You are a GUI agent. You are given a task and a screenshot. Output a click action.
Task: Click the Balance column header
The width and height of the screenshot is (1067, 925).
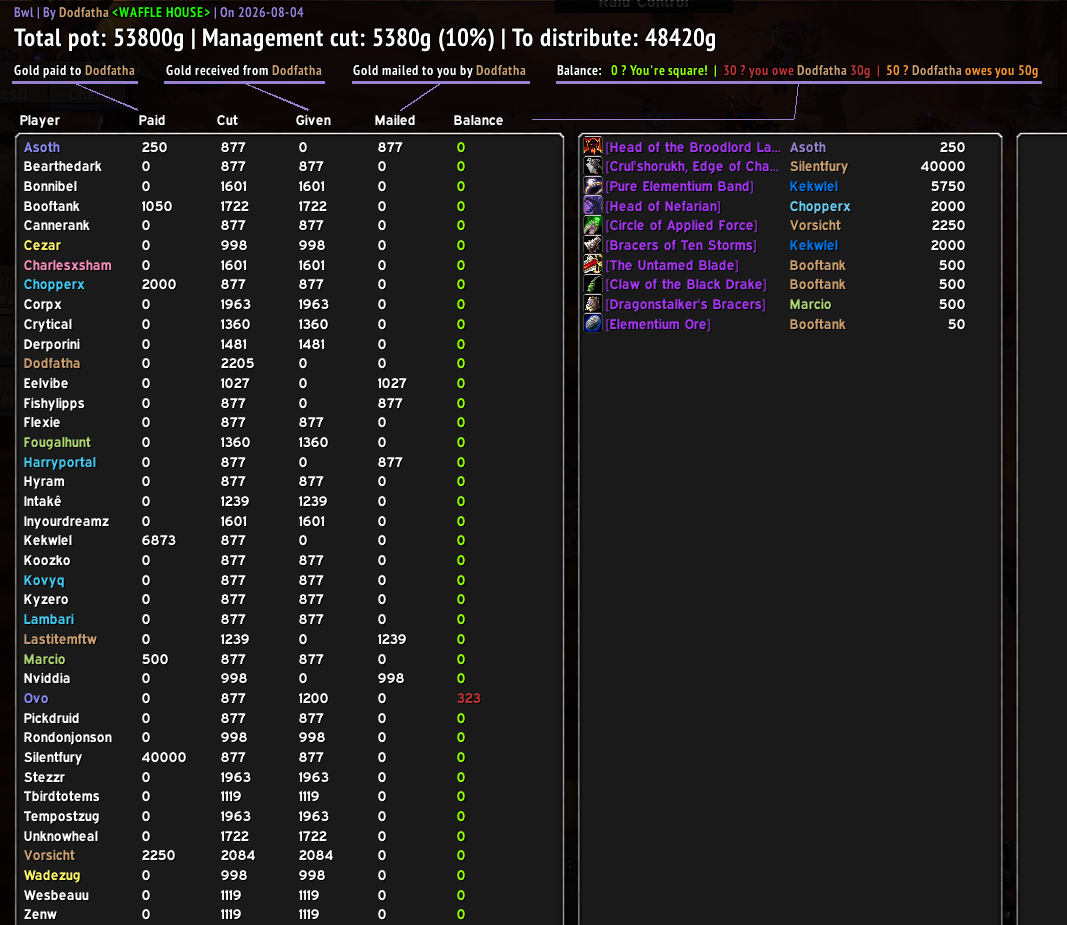point(478,120)
